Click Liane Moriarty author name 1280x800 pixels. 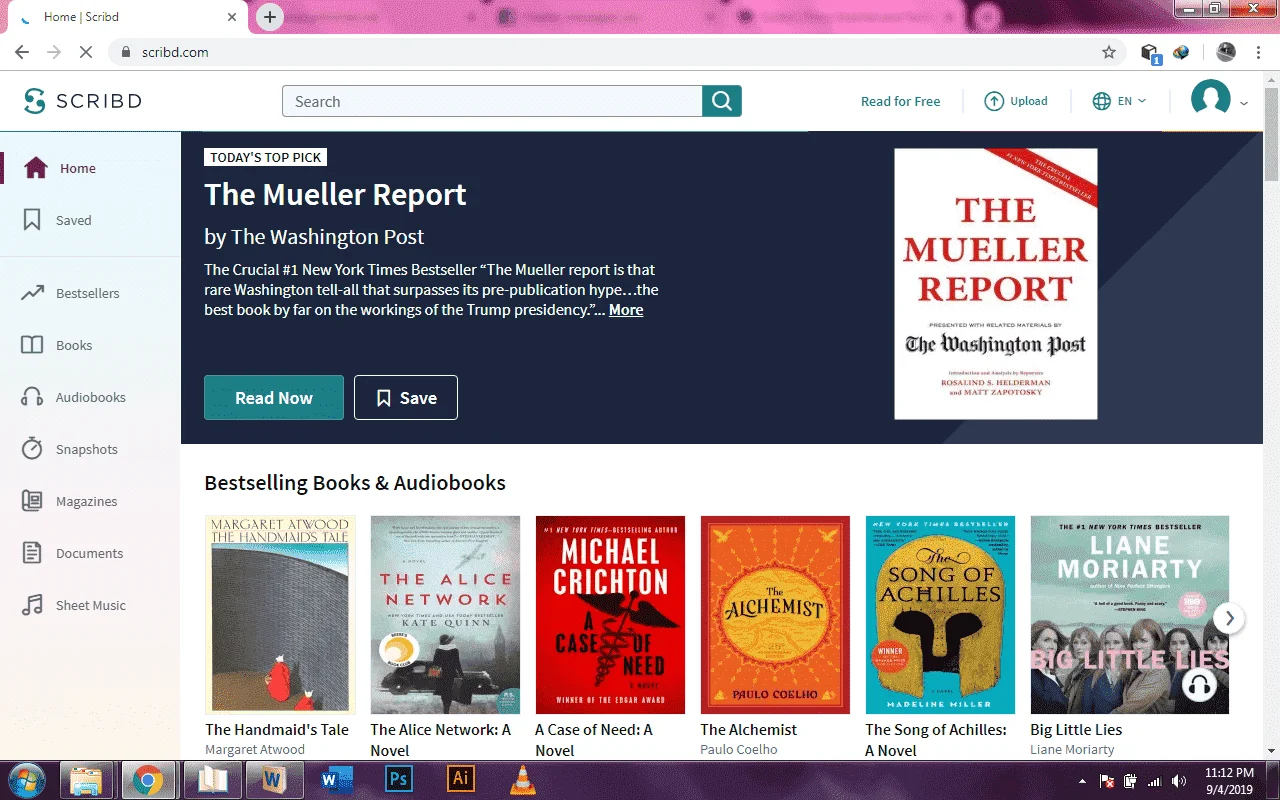pyautogui.click(x=1074, y=749)
